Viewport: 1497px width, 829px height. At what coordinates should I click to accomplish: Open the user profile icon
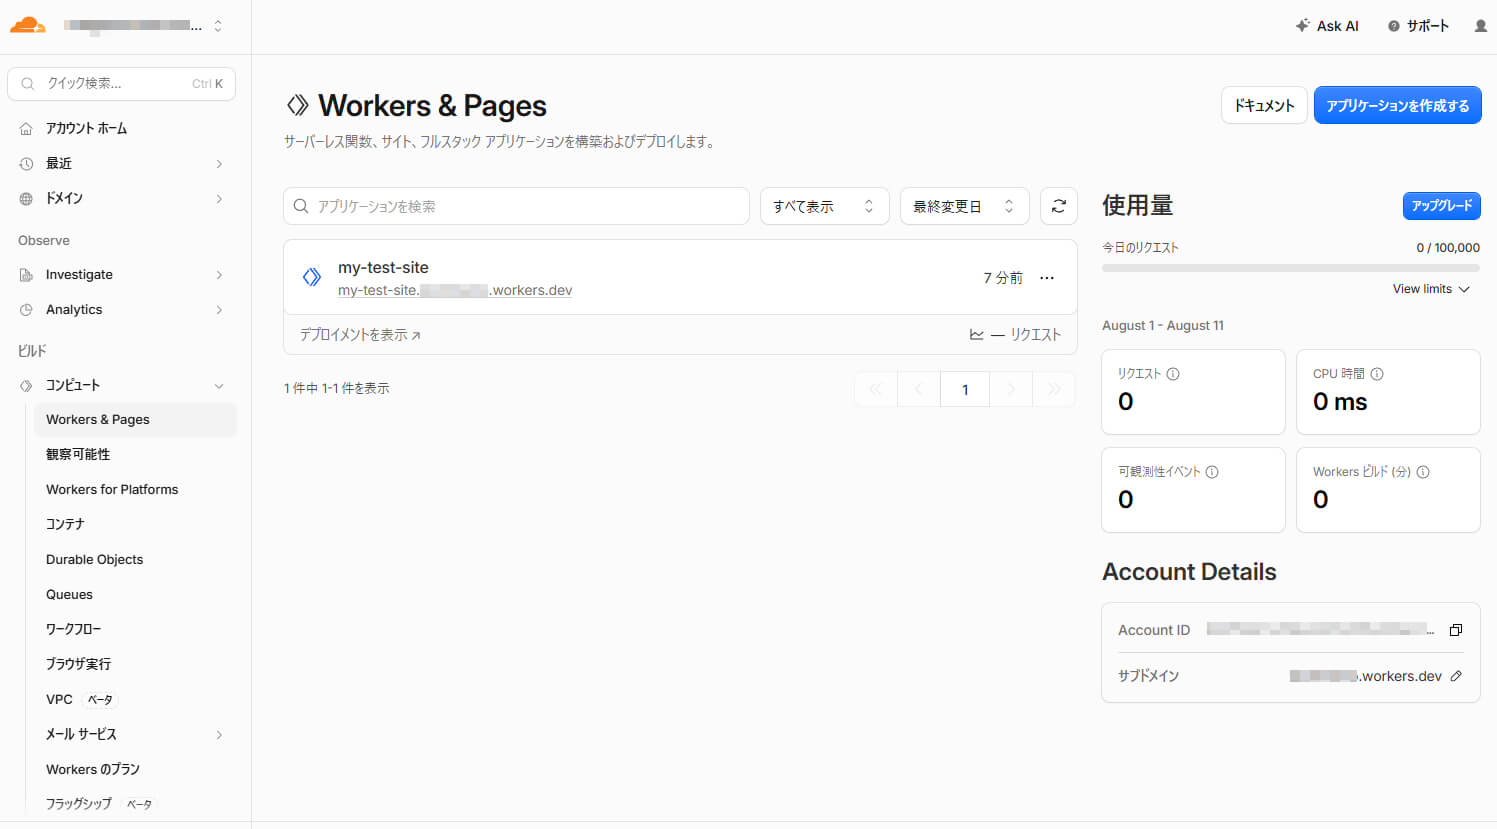[x=1481, y=26]
